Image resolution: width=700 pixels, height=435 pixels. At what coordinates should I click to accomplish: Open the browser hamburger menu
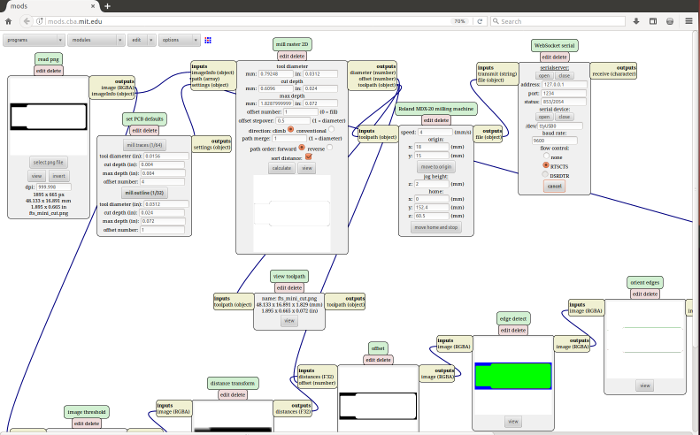[689, 21]
